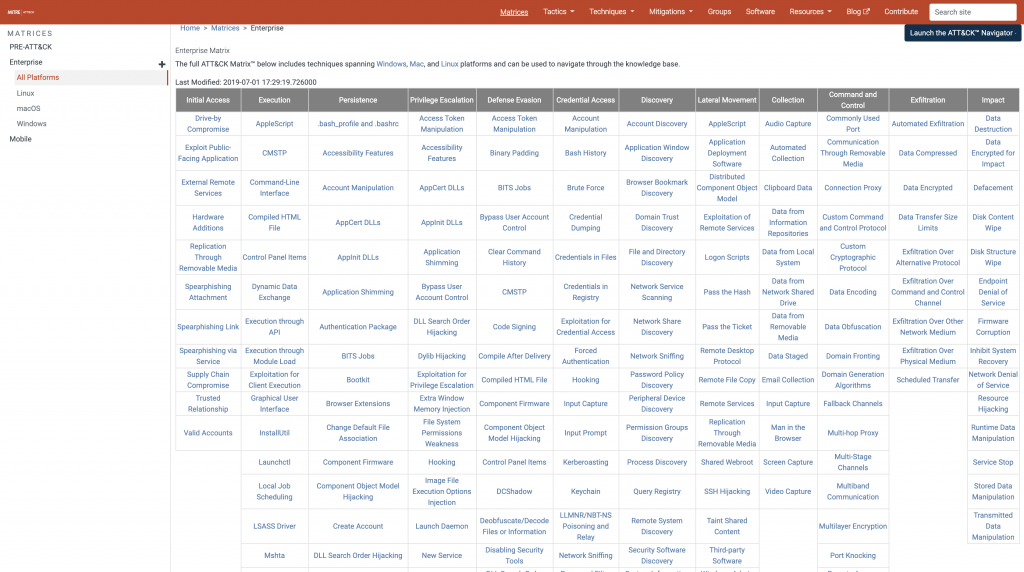Viewport: 1024px width, 572px height.
Task: Open Scheduled Transfer technique
Action: coord(927,379)
